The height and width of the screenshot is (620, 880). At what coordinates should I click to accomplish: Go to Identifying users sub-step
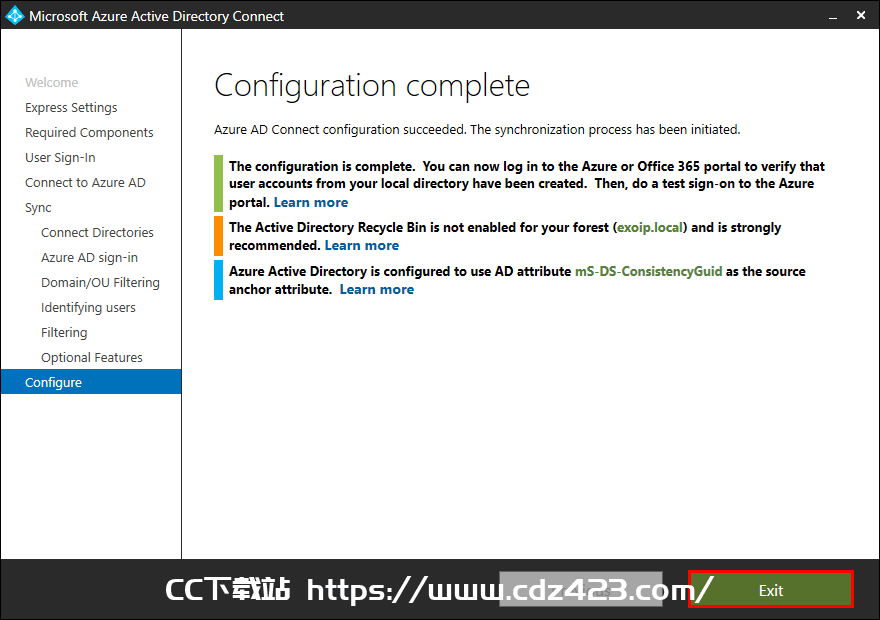[88, 307]
